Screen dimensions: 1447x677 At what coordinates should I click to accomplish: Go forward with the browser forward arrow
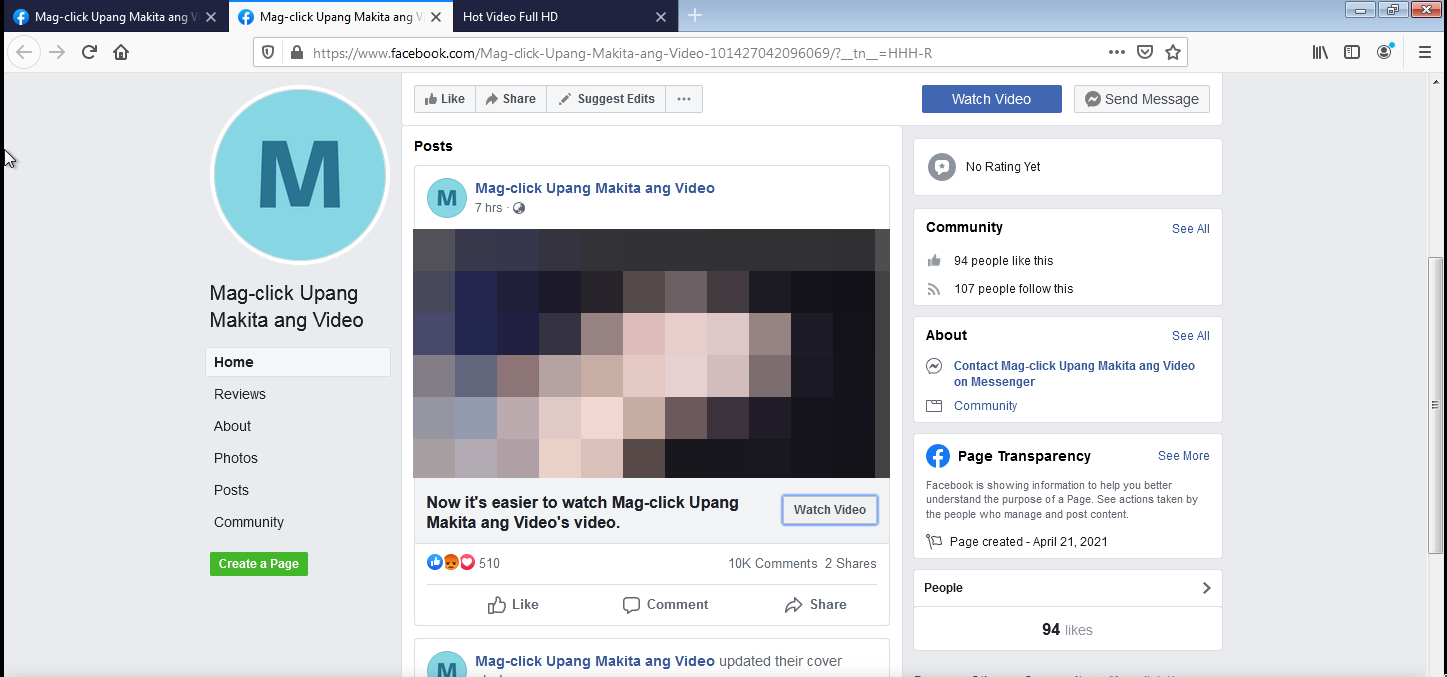click(57, 52)
